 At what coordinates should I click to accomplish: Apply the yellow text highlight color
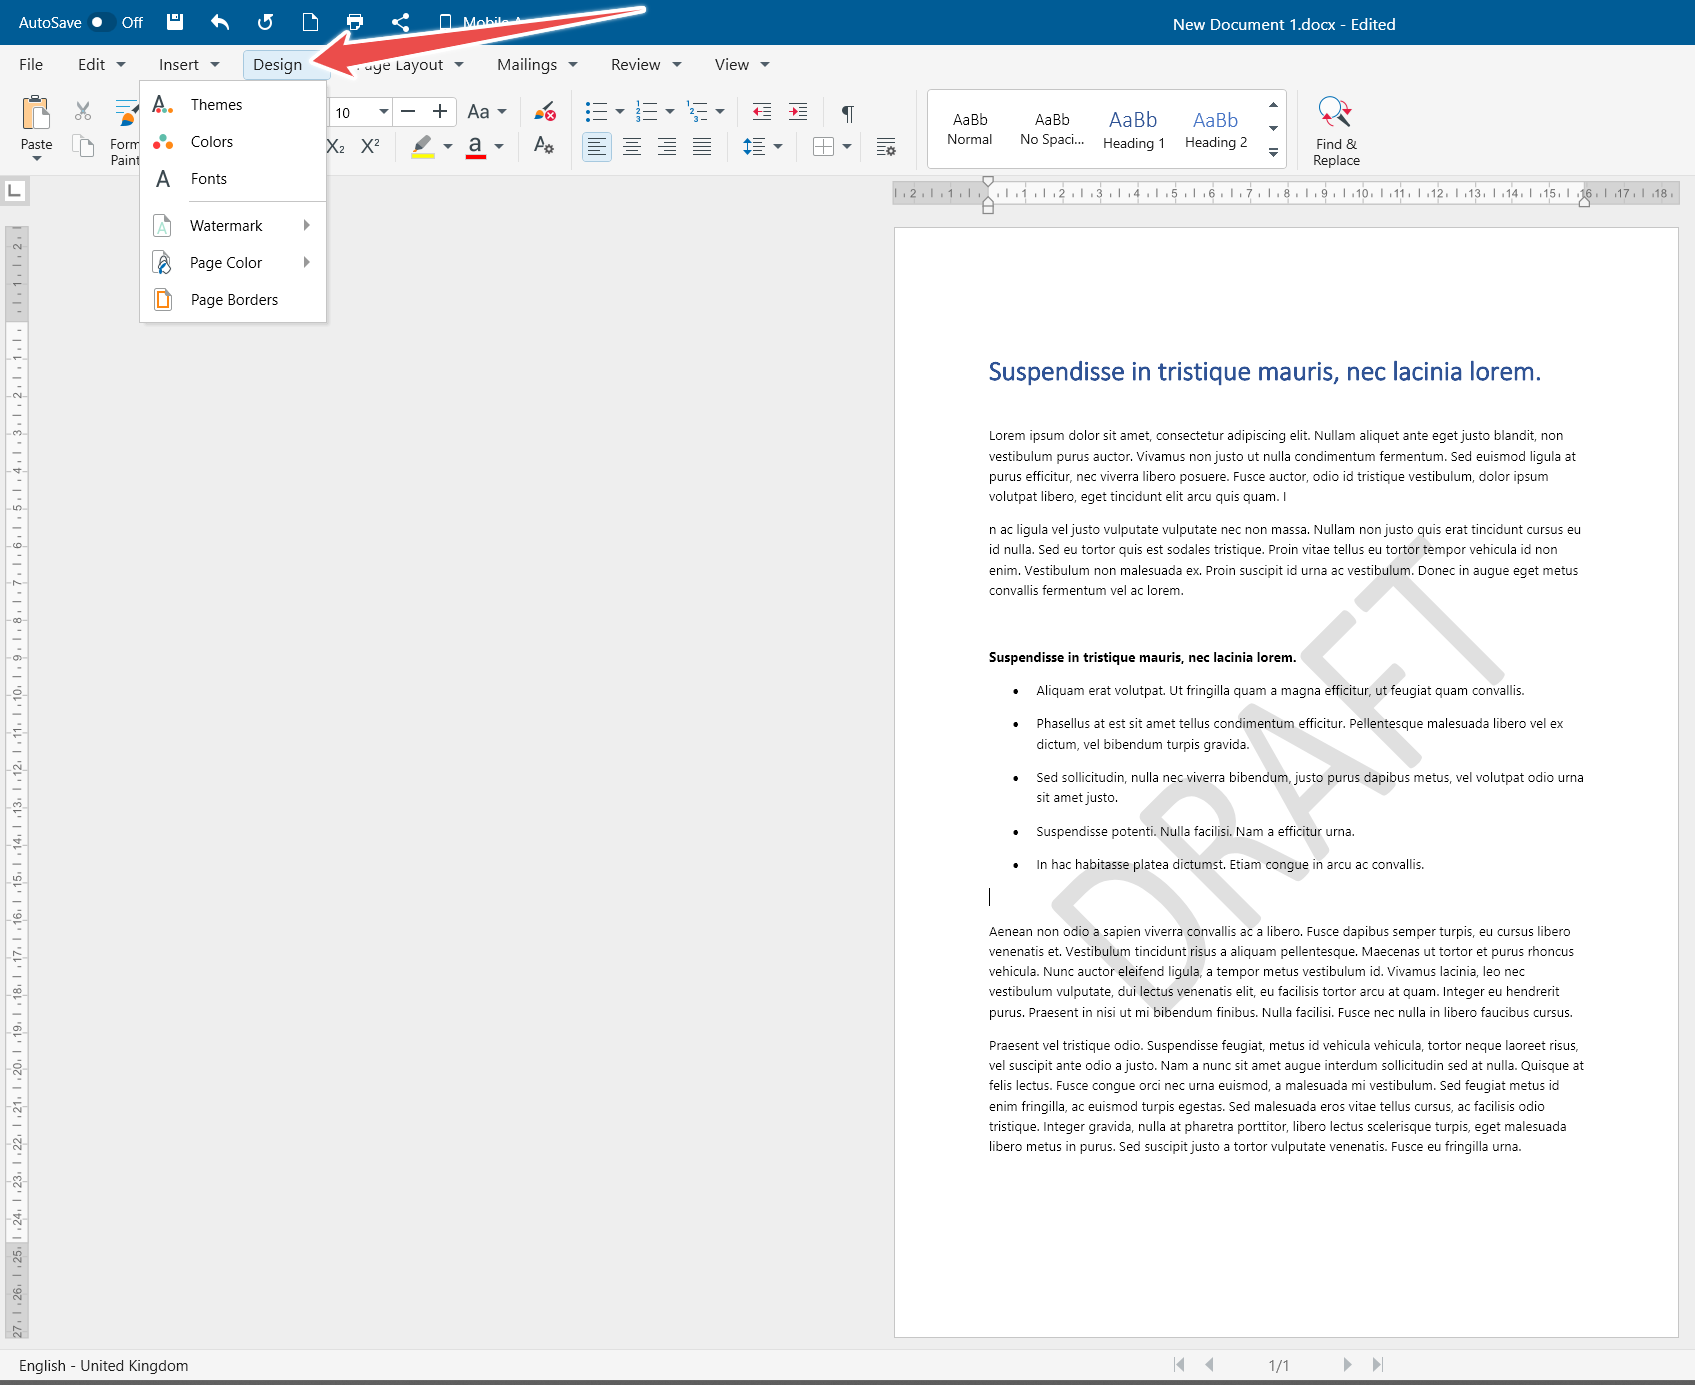pos(423,147)
